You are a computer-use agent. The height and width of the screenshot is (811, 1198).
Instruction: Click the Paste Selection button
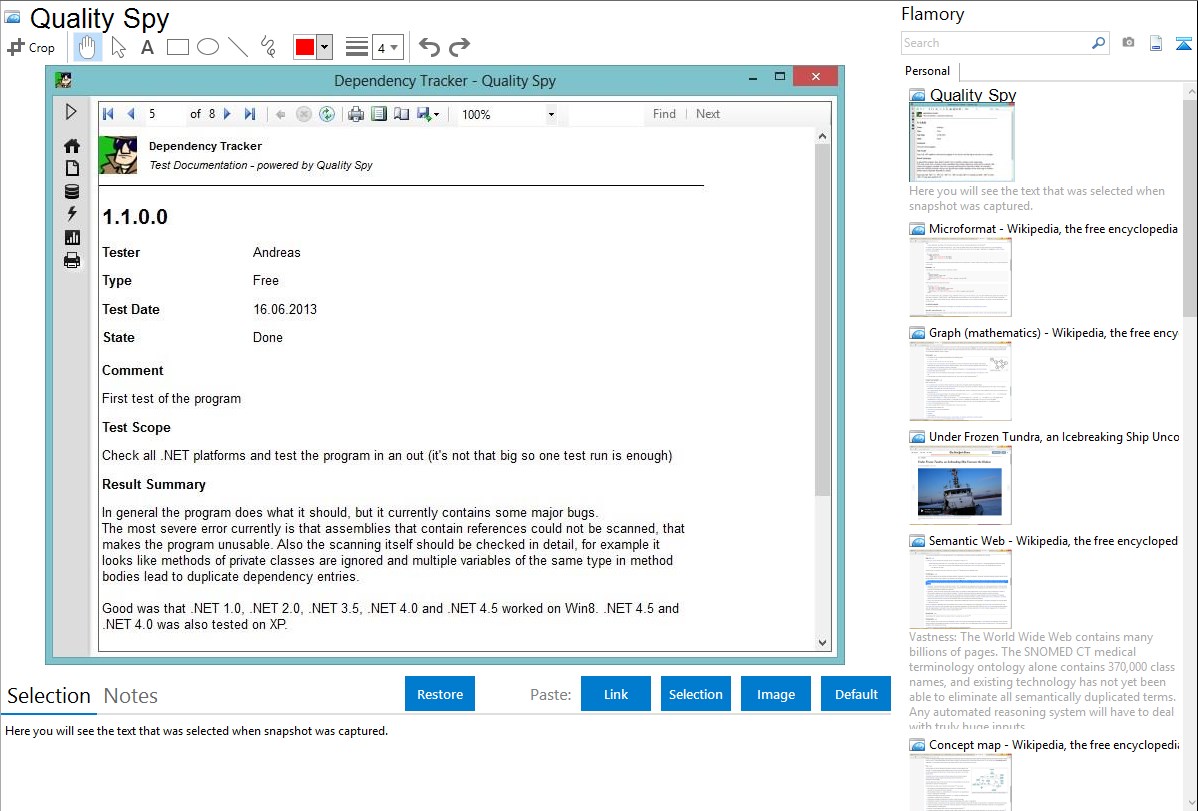coord(696,694)
